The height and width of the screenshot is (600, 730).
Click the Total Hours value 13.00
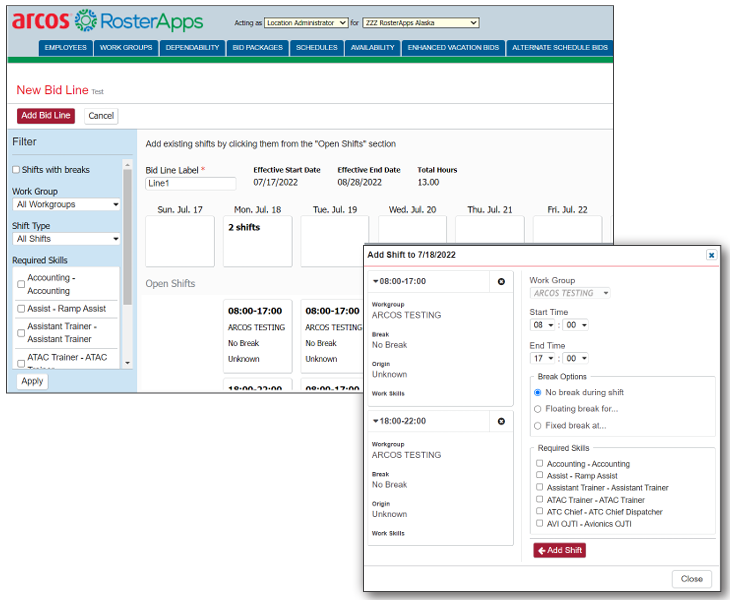[x=428, y=182]
